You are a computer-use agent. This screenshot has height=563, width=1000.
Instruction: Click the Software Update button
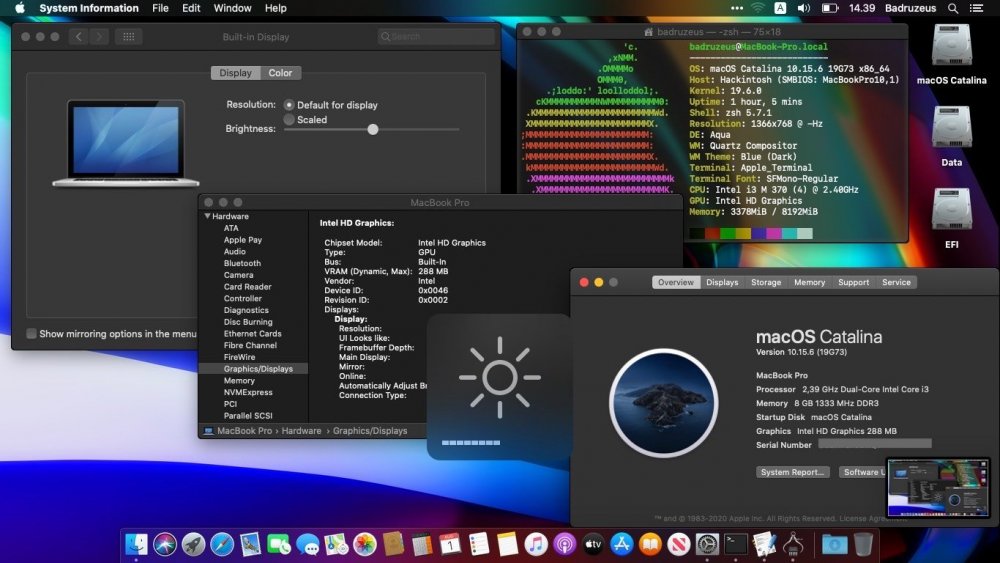point(862,472)
